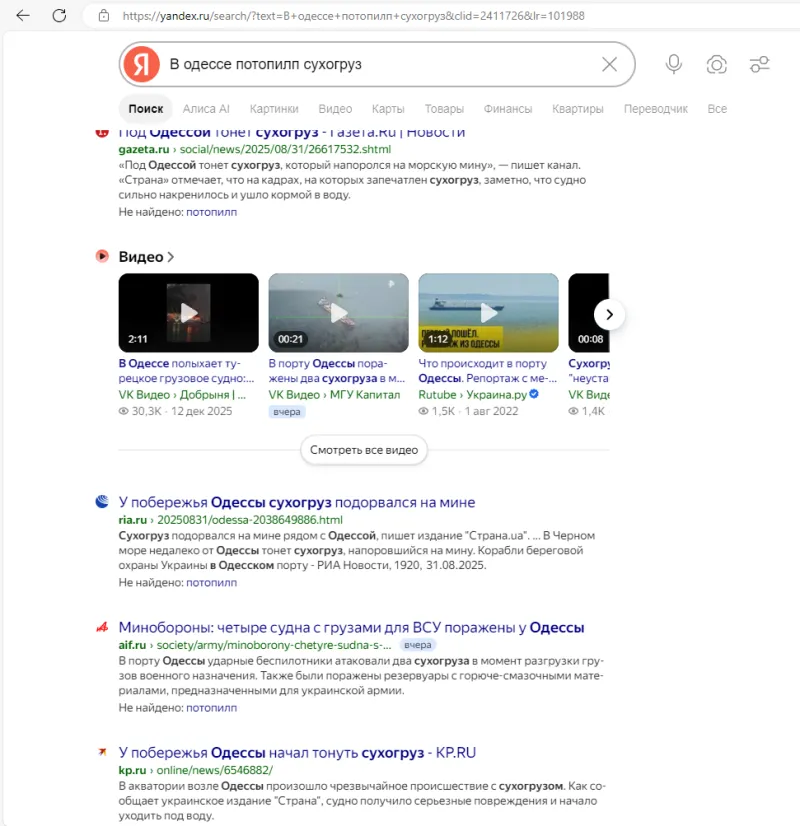The image size is (800, 826).
Task: Open search settings sliders icon
Action: (759, 64)
